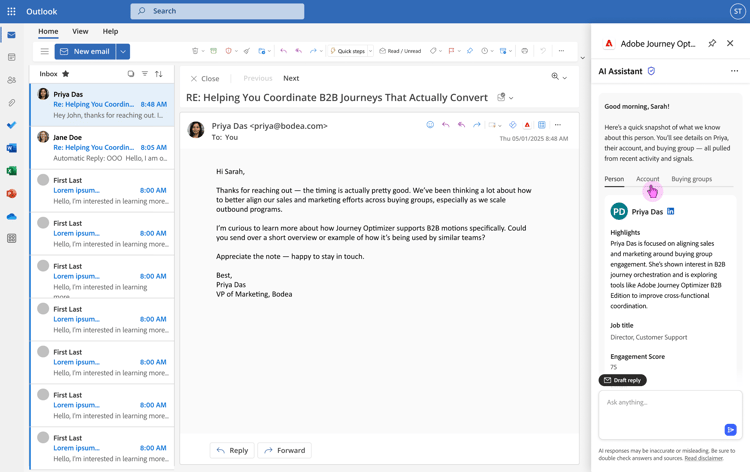
Task: Click the Categorize tag icon in ribbon
Action: 433,51
